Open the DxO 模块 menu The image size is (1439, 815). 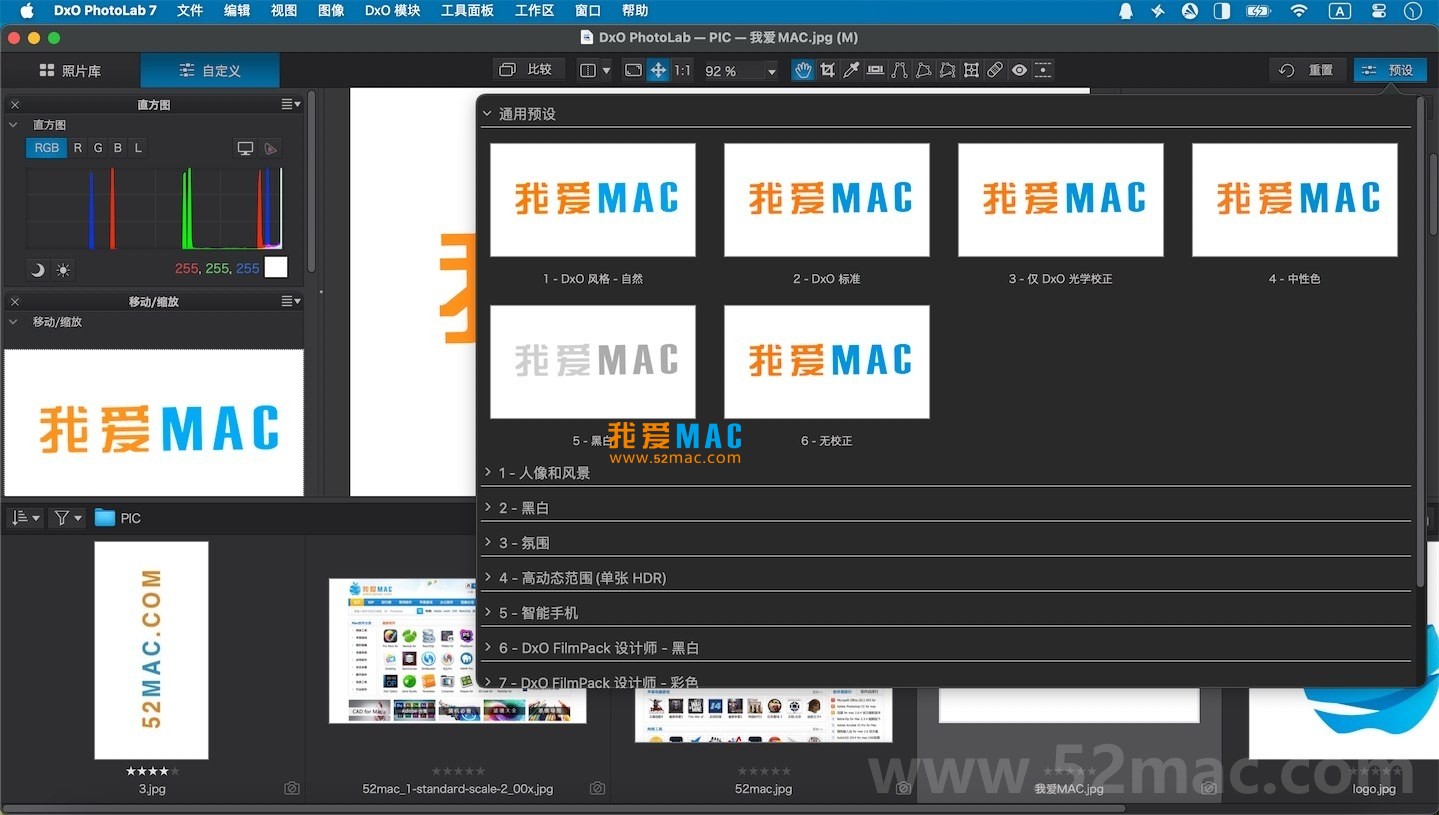(x=393, y=11)
